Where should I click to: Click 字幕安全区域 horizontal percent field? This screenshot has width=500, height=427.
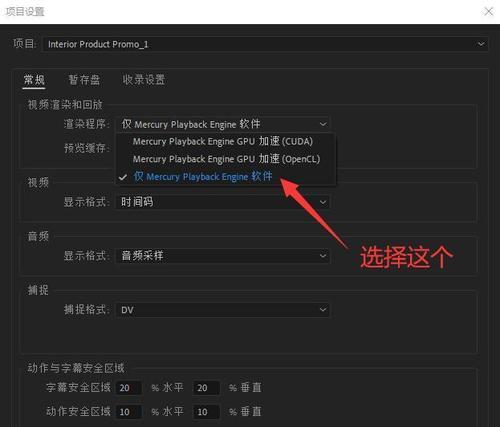(x=129, y=388)
